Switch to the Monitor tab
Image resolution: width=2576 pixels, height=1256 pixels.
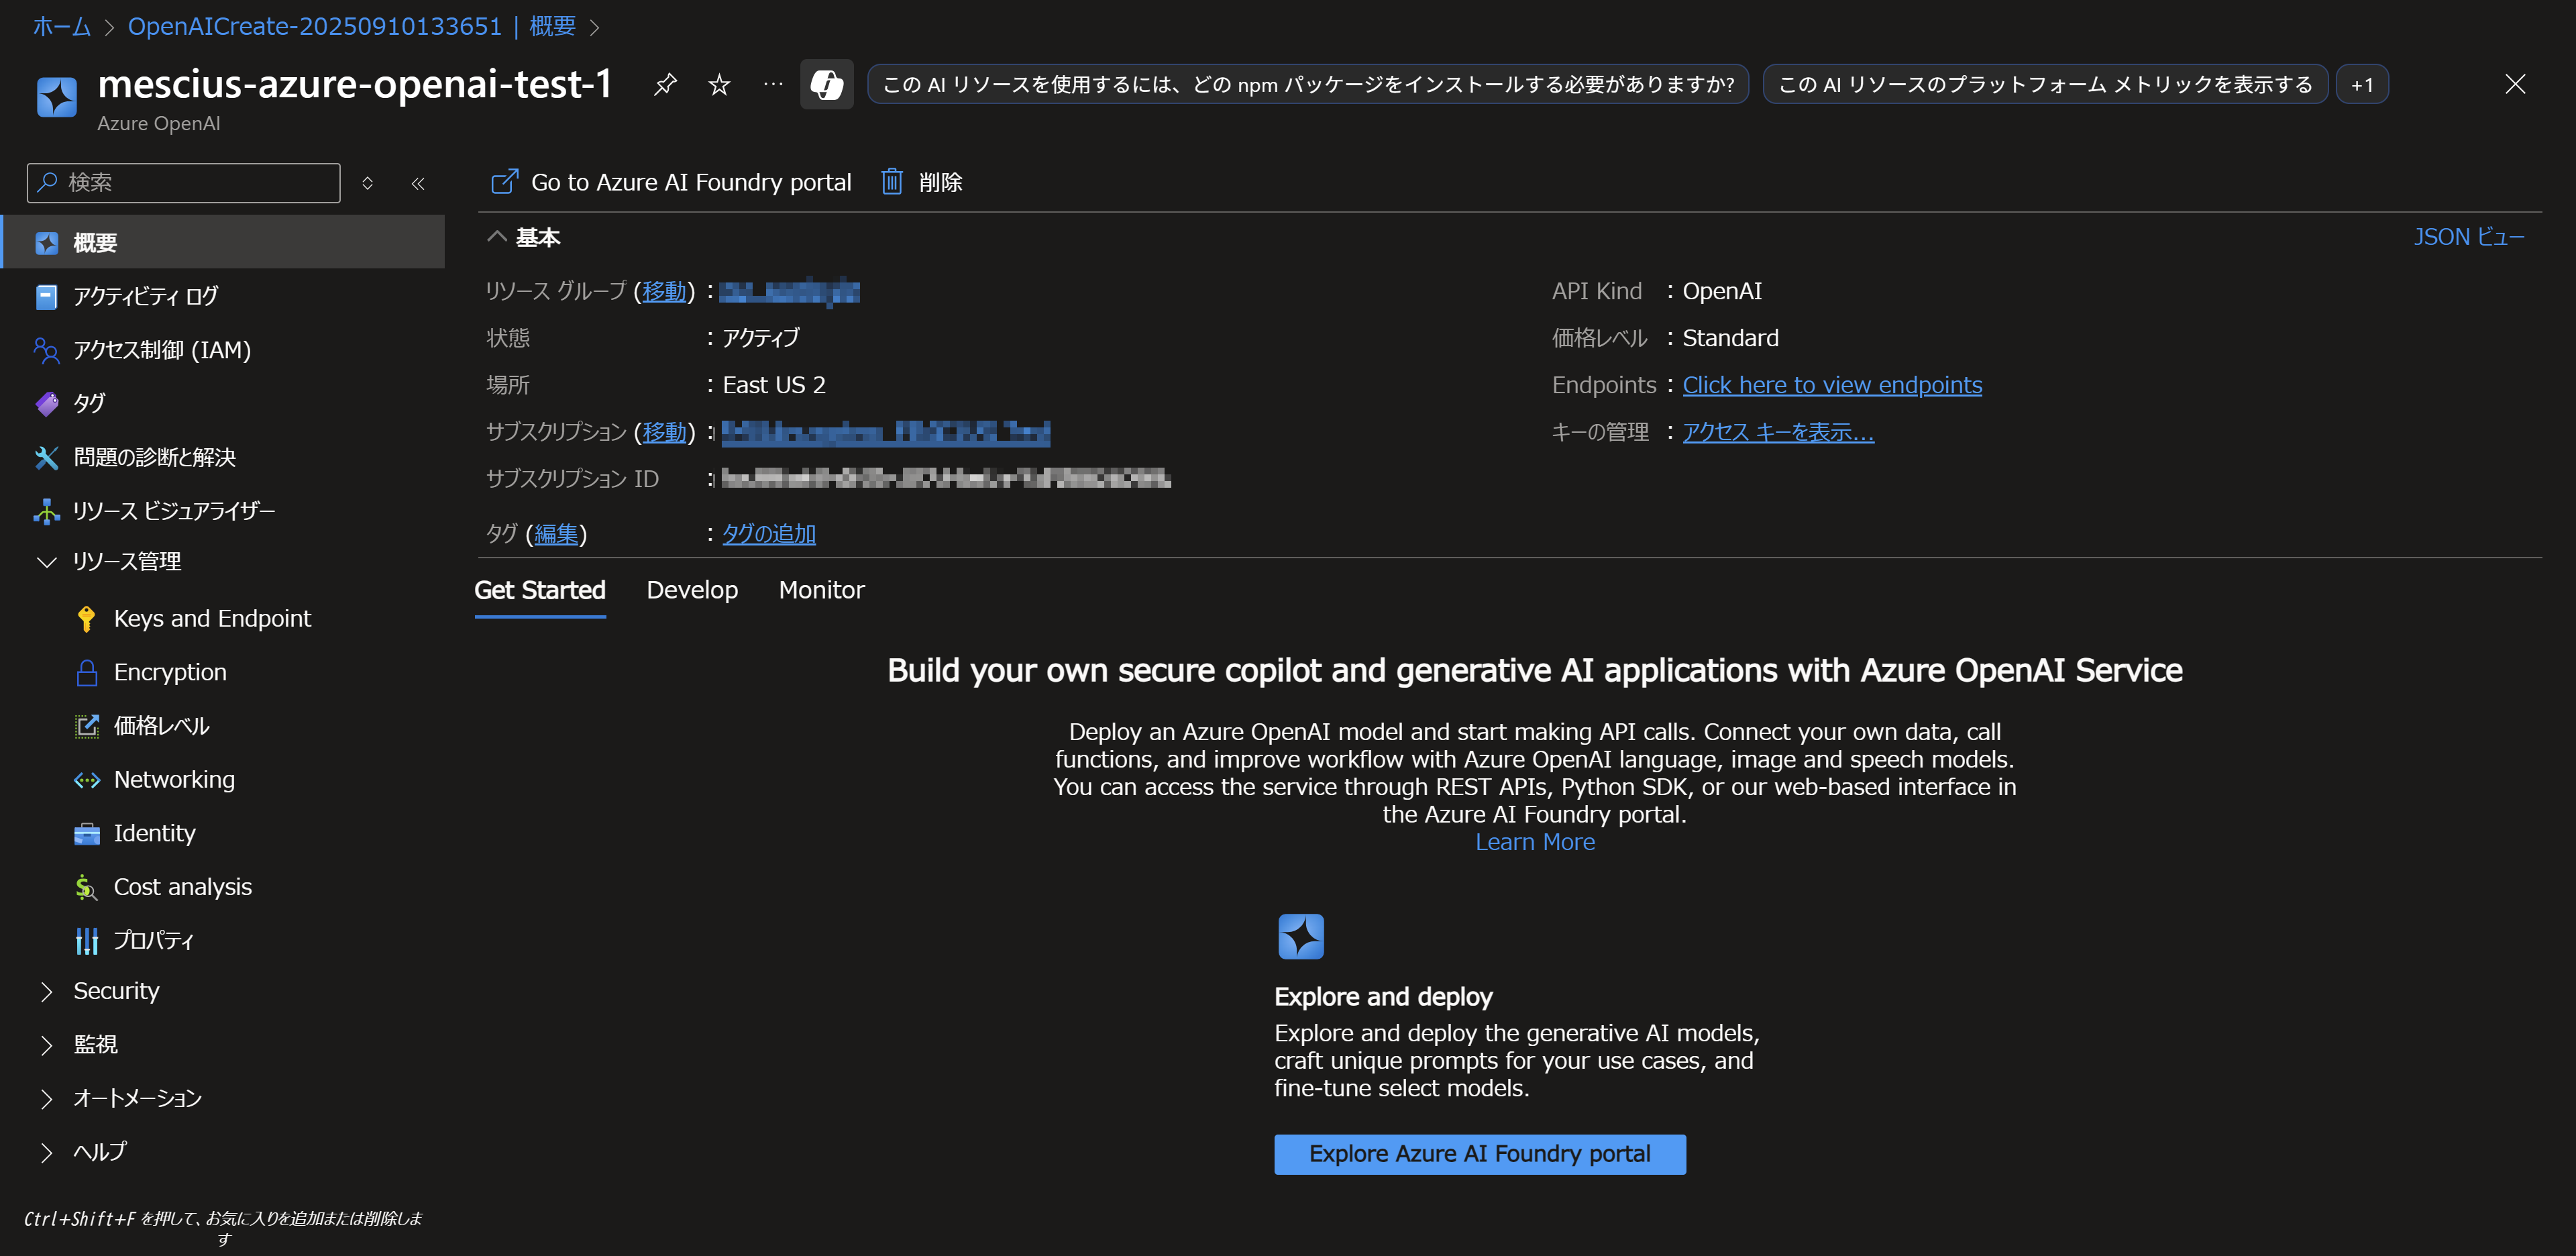coord(821,590)
